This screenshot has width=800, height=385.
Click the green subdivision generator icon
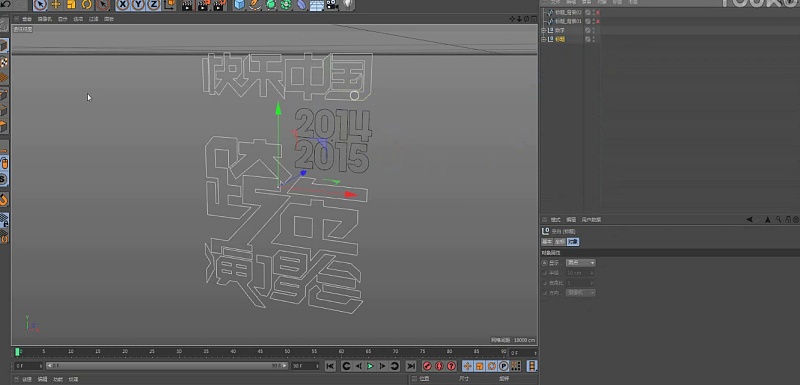click(x=270, y=5)
